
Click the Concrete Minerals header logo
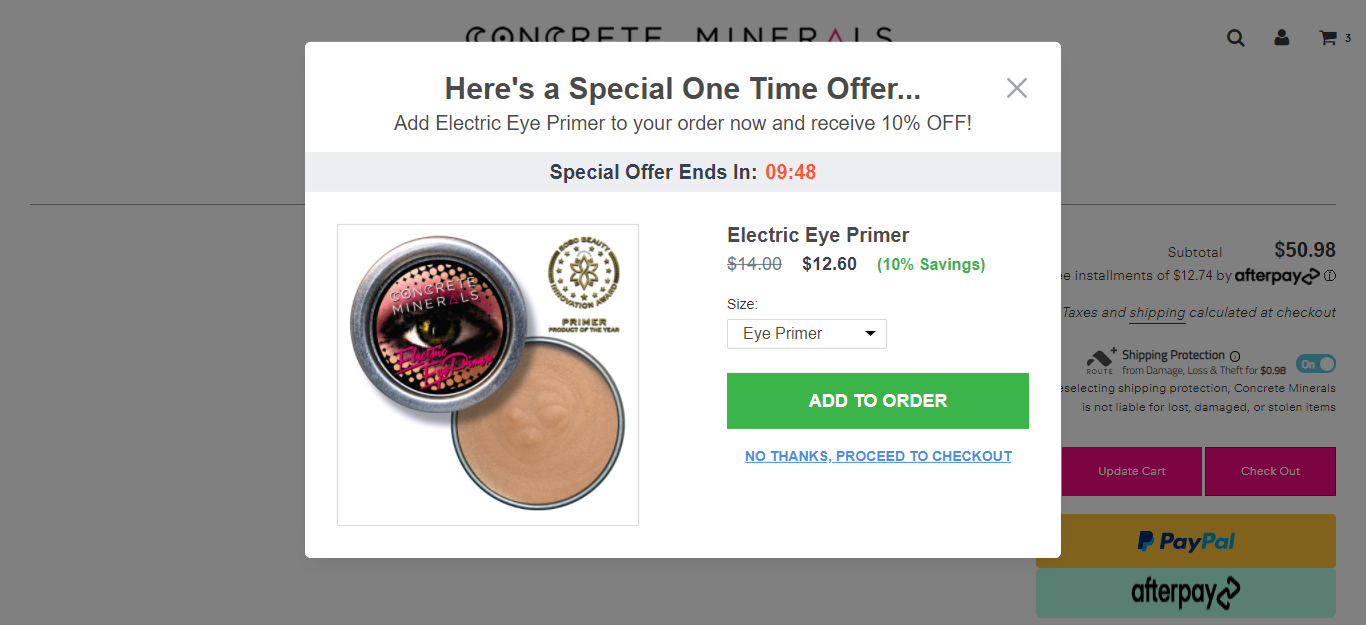coord(680,36)
